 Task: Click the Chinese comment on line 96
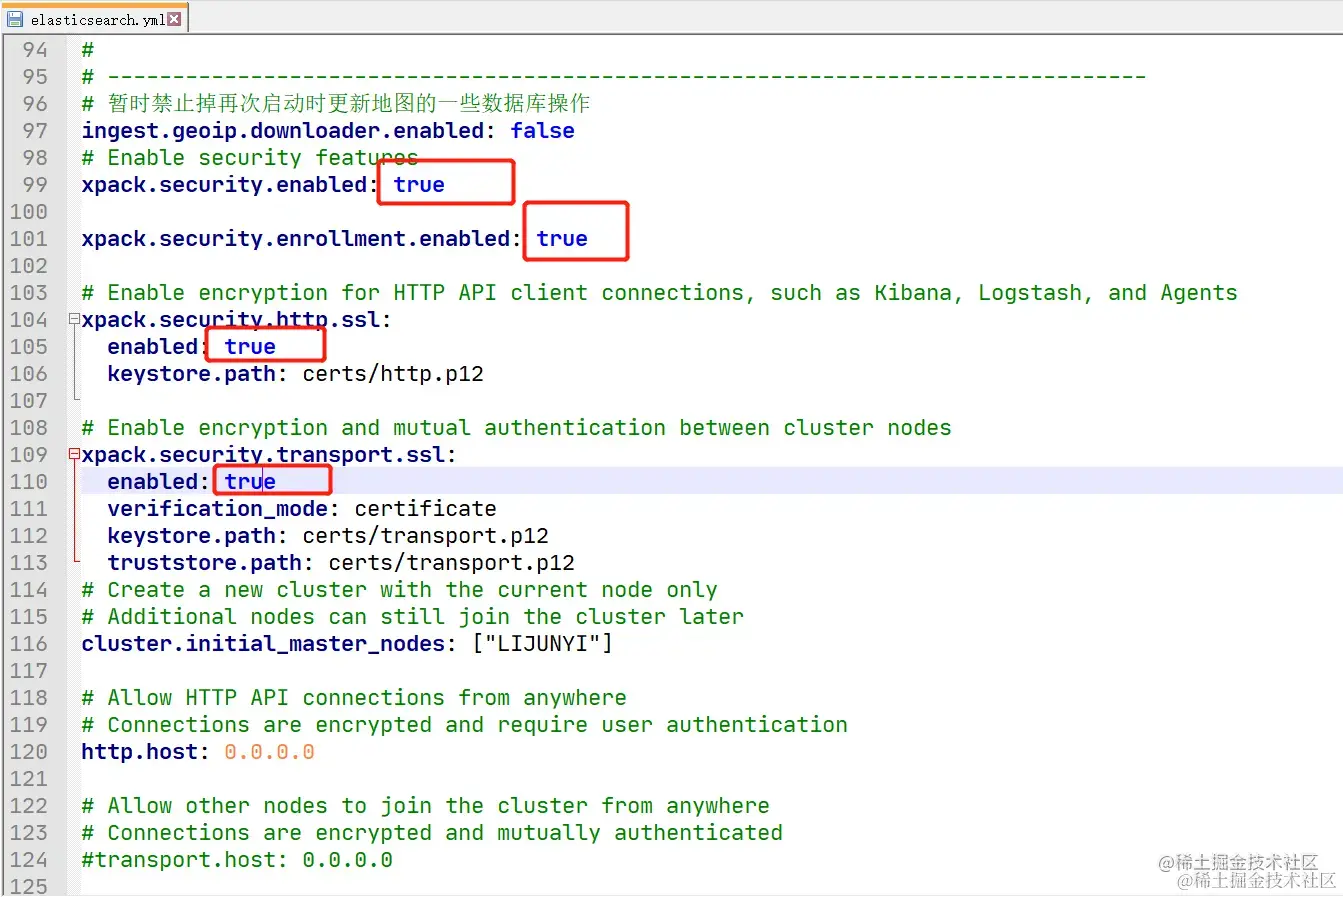point(336,104)
